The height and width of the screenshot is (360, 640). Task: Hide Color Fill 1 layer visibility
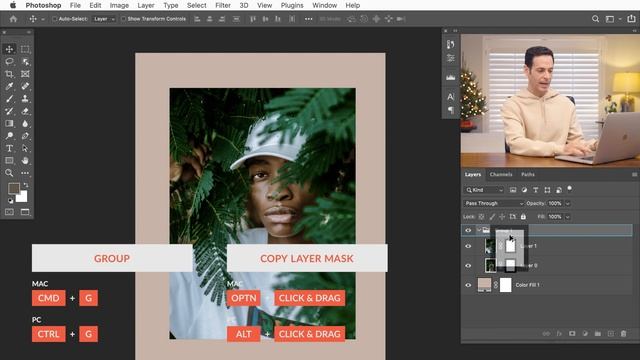(x=468, y=285)
